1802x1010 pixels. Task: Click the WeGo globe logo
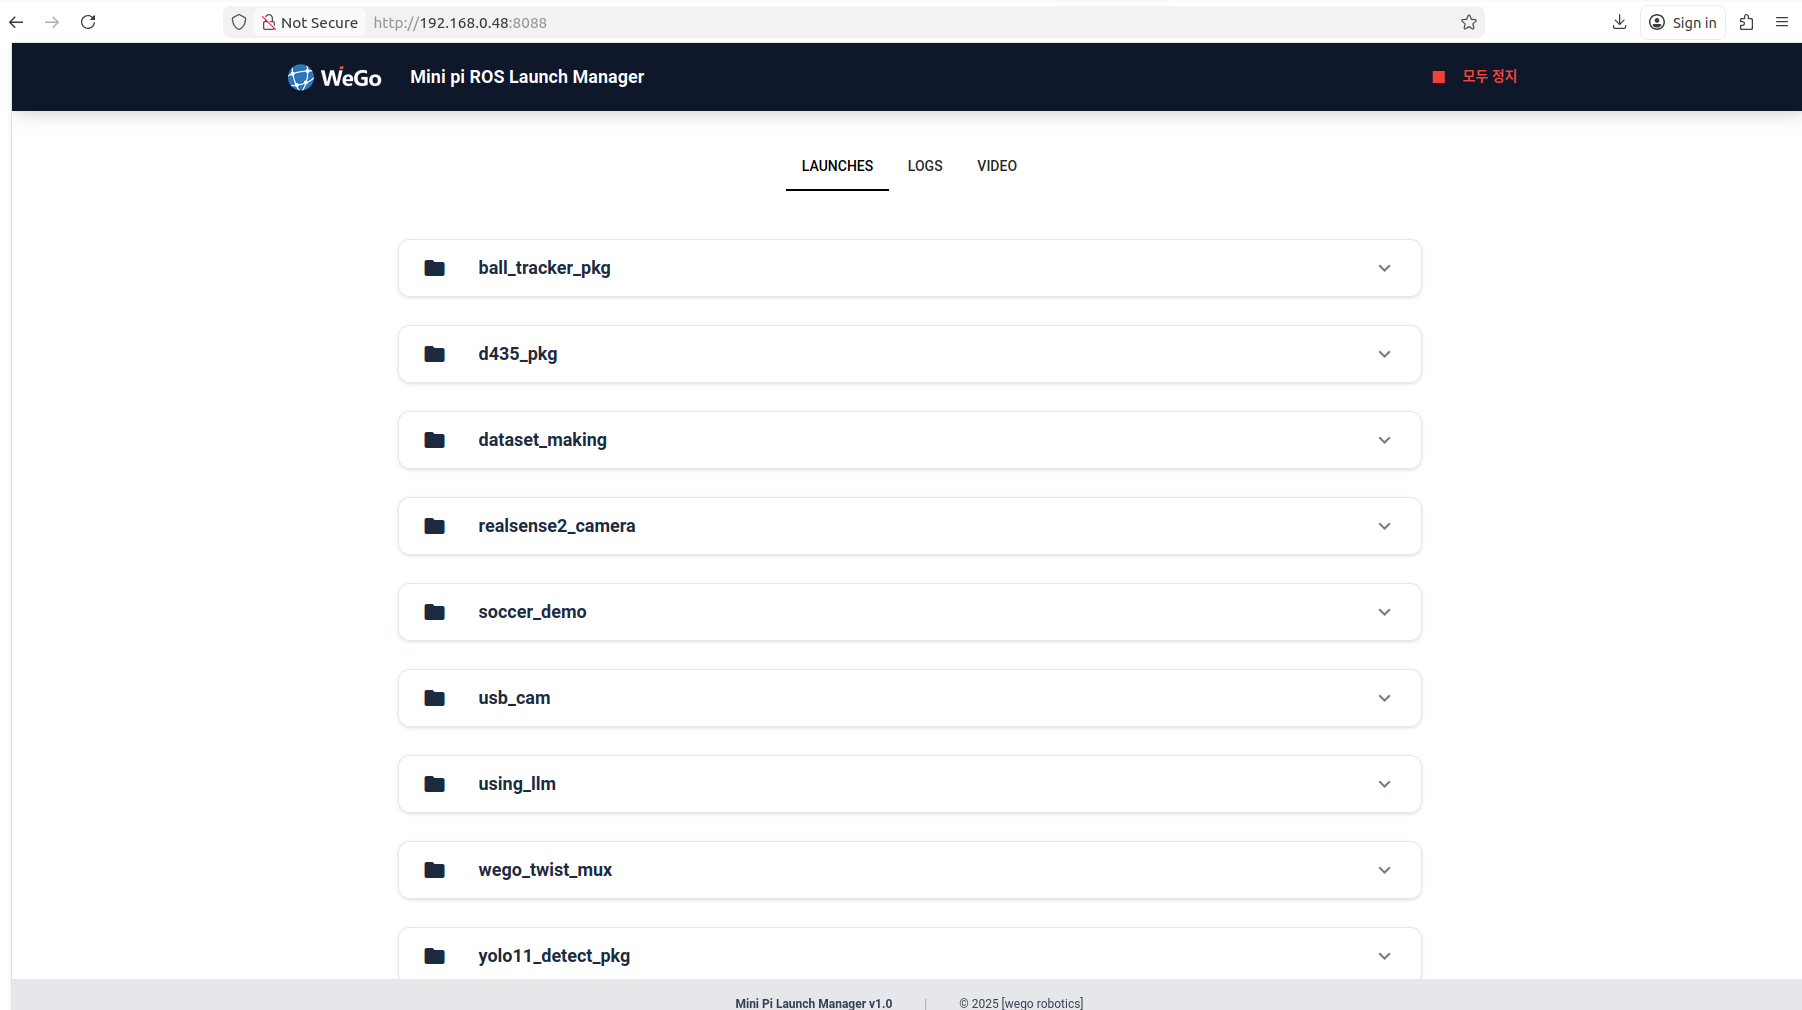[x=301, y=77]
